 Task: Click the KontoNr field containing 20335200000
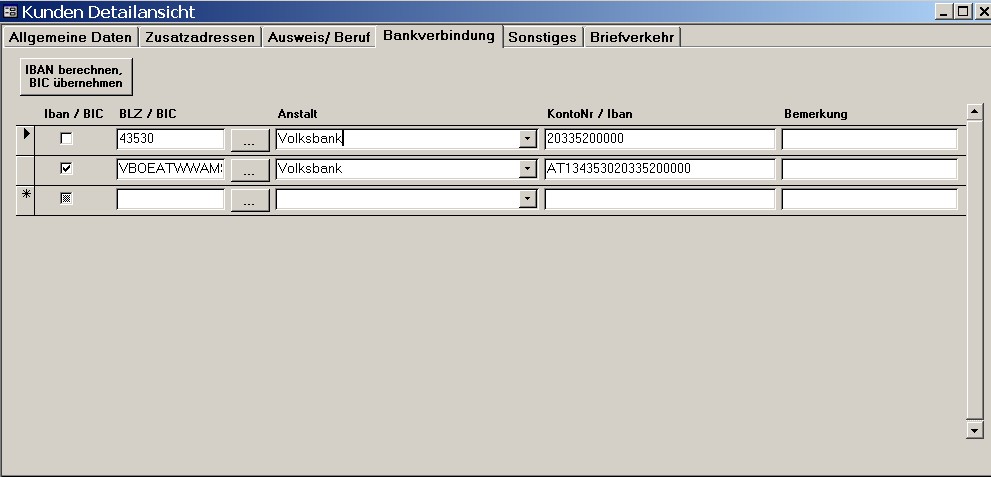(659, 139)
